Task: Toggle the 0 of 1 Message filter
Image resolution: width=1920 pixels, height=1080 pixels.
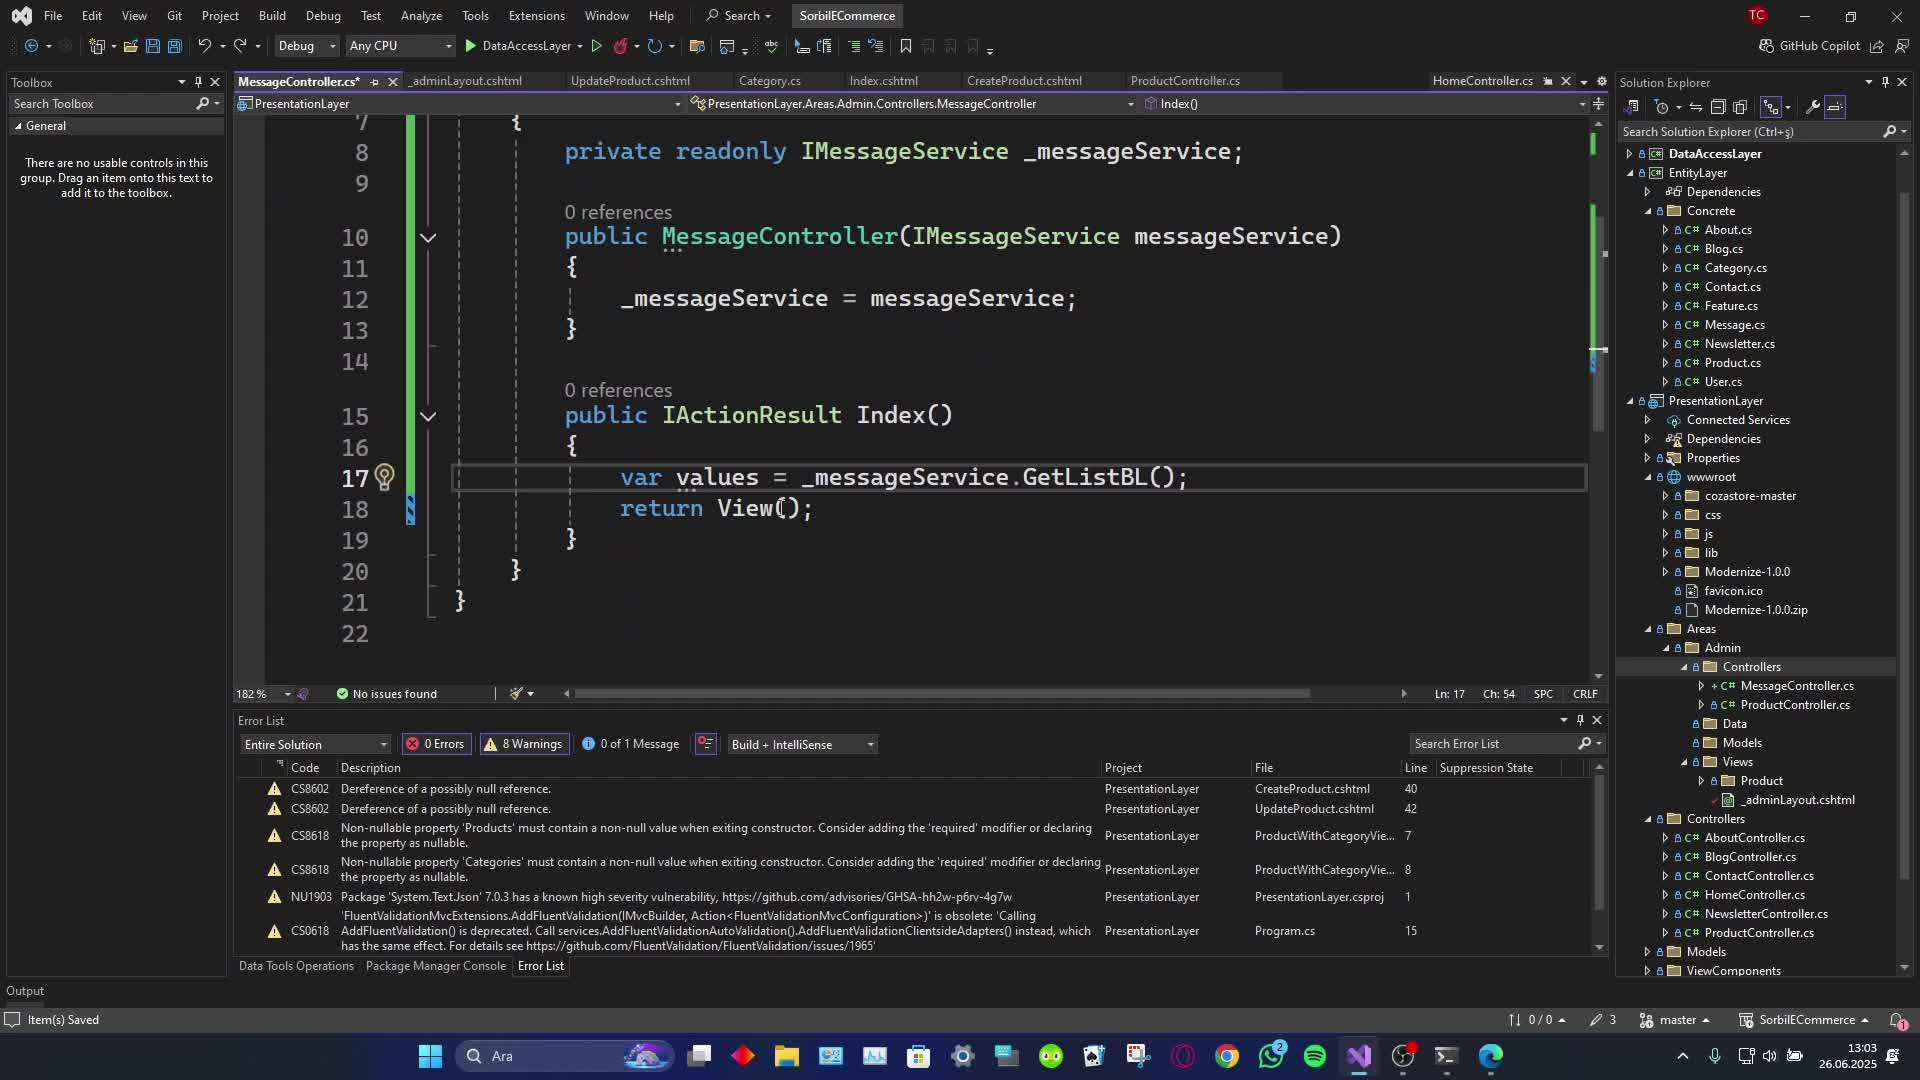Action: click(631, 744)
